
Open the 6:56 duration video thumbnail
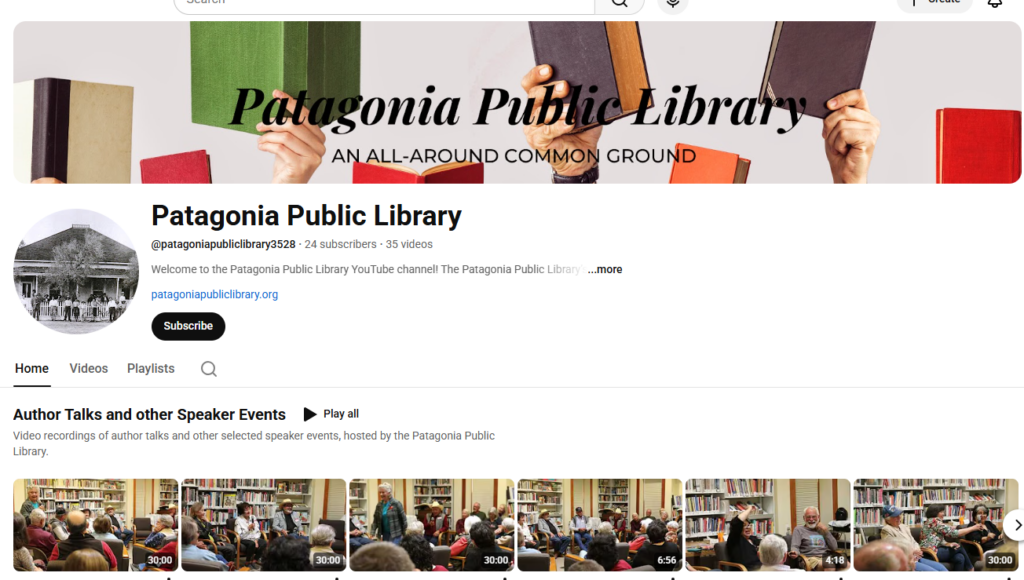pyautogui.click(x=600, y=525)
